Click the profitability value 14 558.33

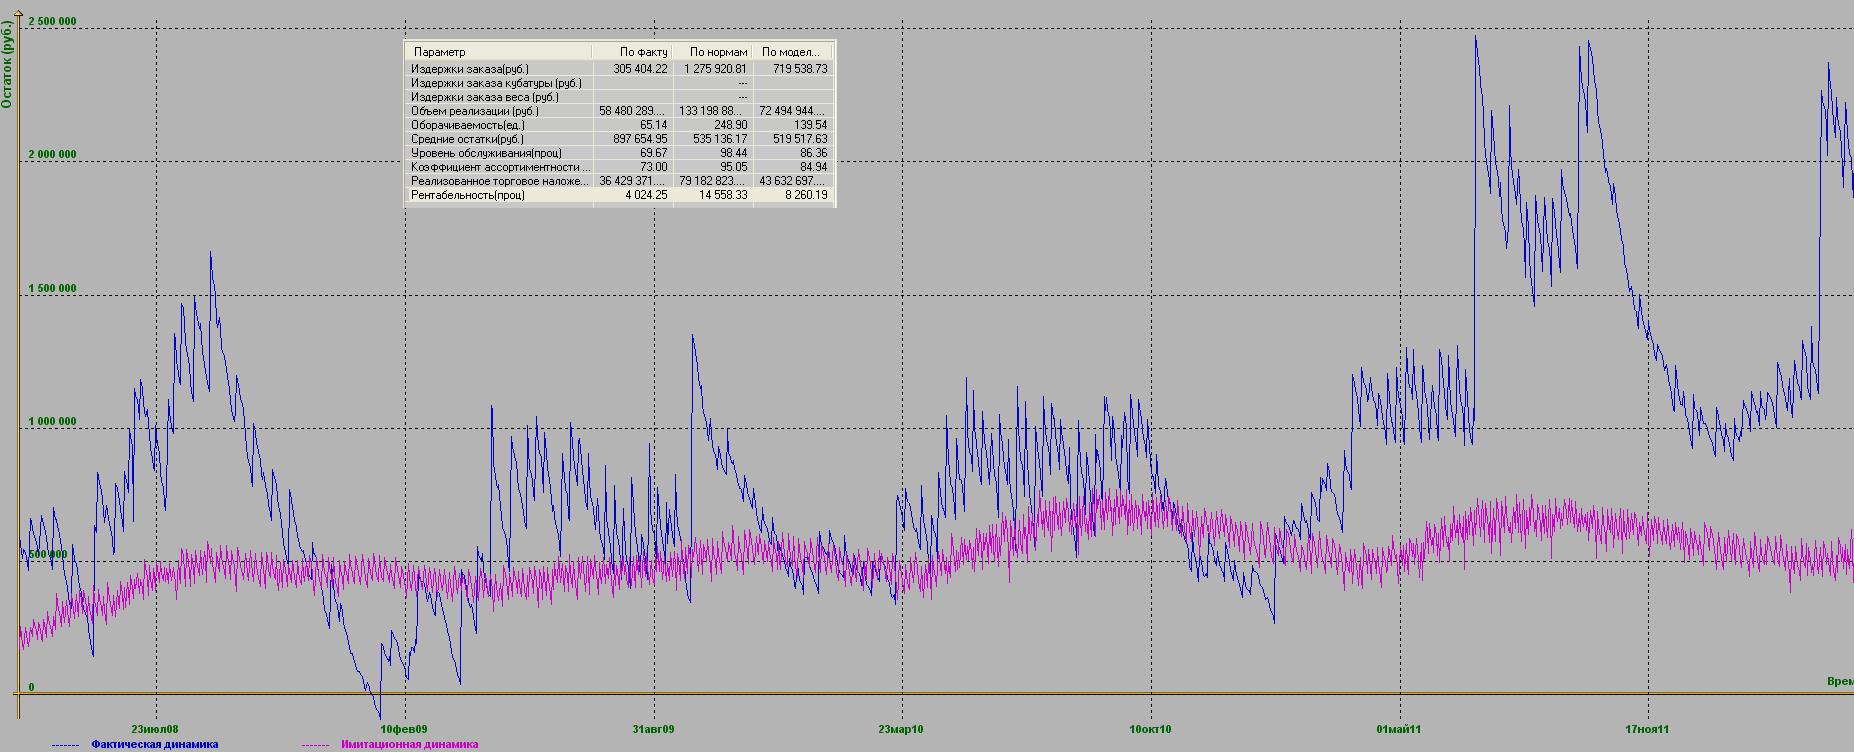[724, 195]
